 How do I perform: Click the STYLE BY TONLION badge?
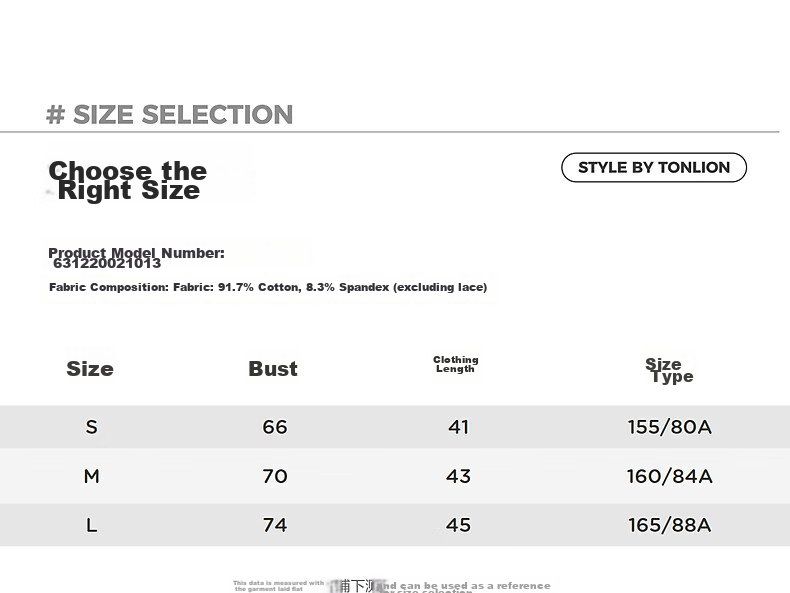653,167
